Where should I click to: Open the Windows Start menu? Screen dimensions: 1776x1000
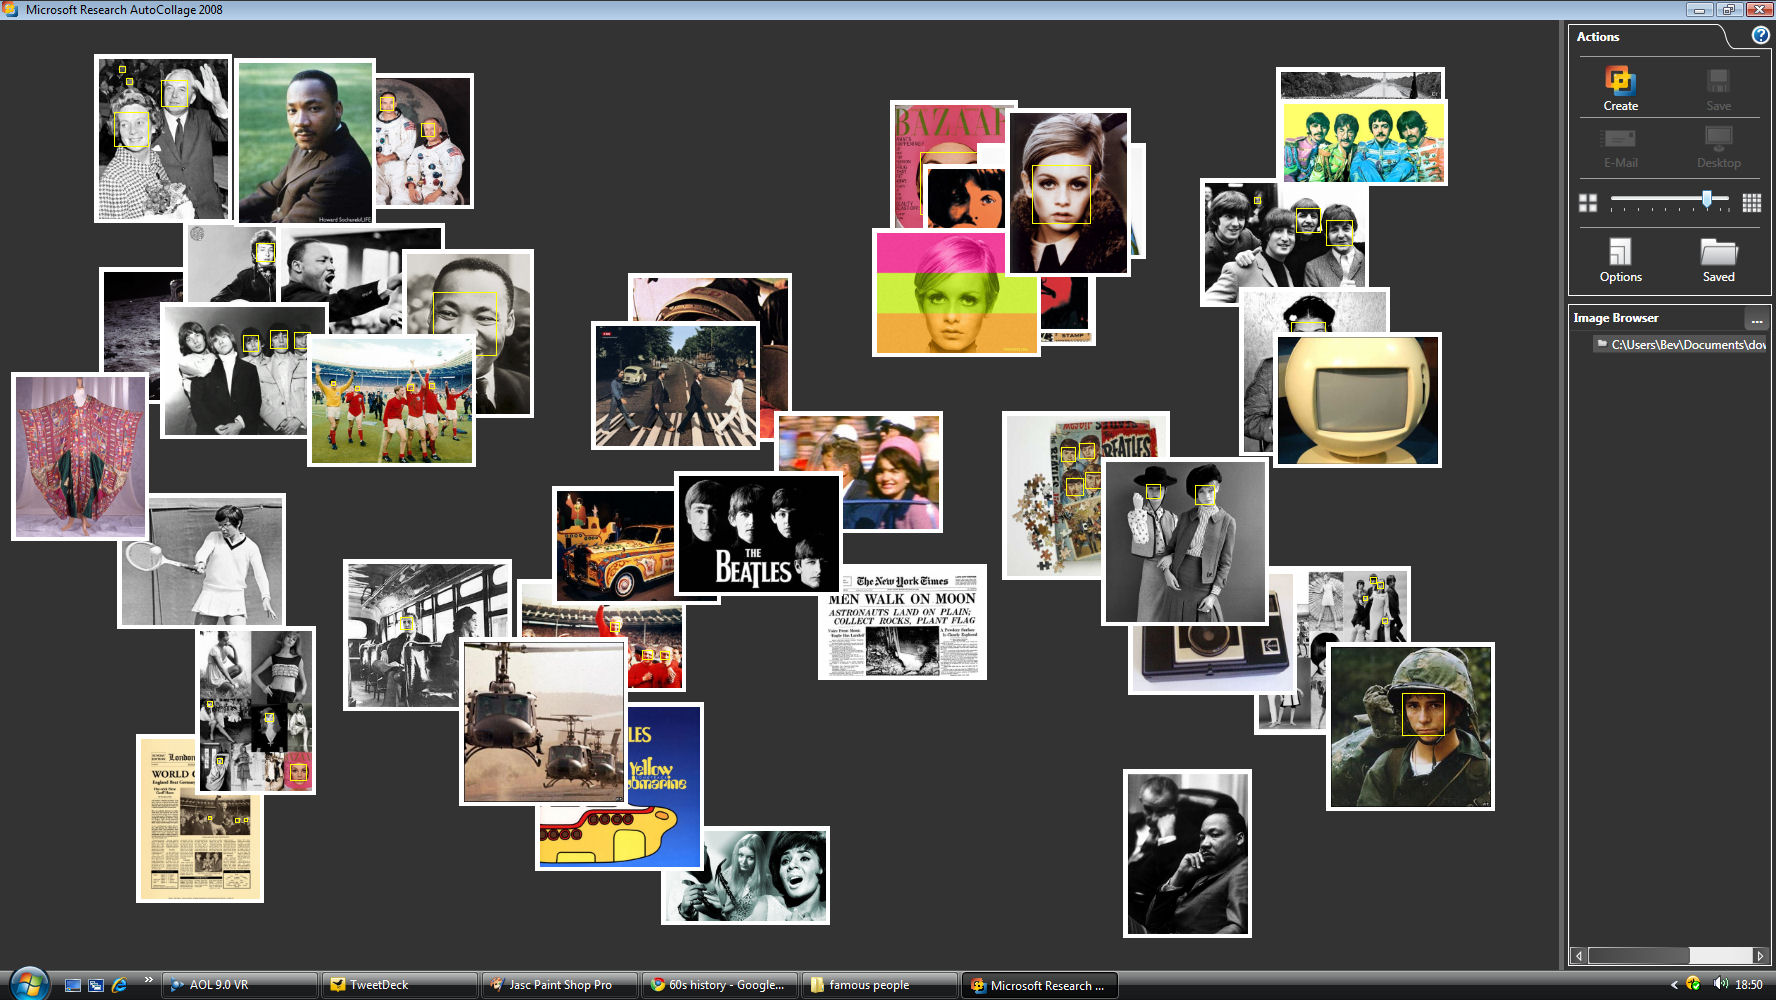coord(28,984)
